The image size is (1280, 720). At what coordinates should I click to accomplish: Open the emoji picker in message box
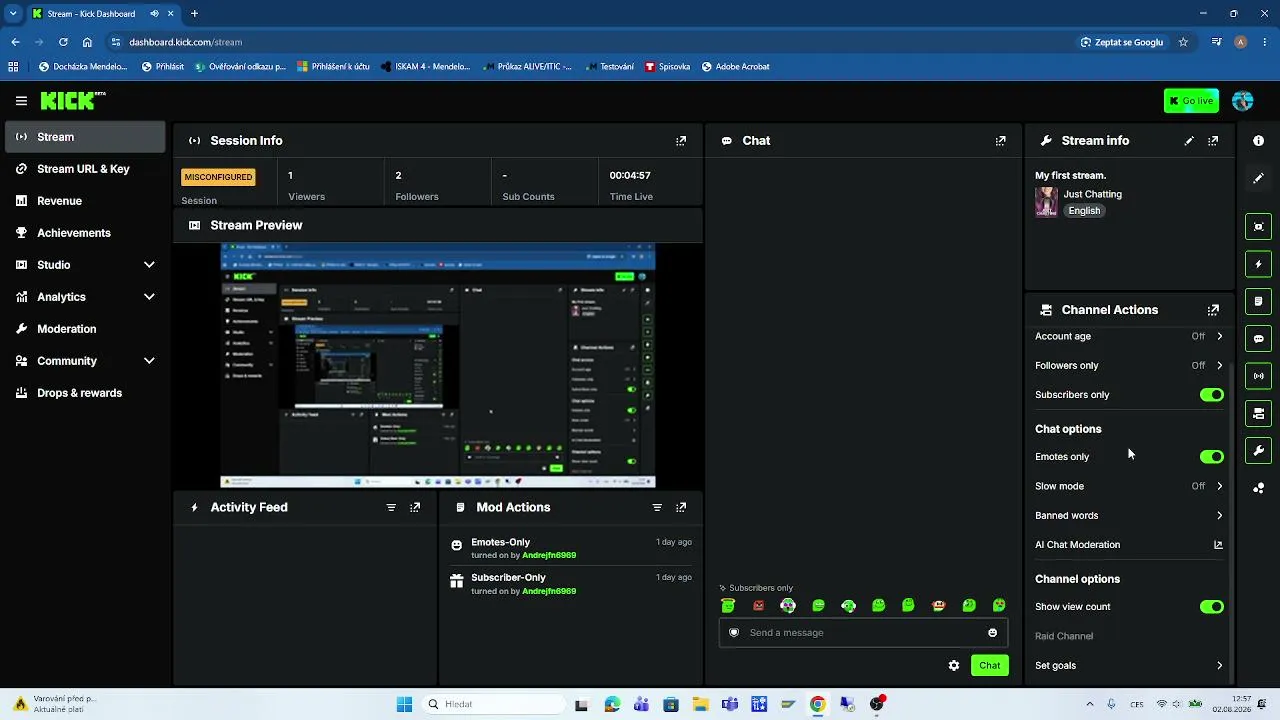click(992, 632)
